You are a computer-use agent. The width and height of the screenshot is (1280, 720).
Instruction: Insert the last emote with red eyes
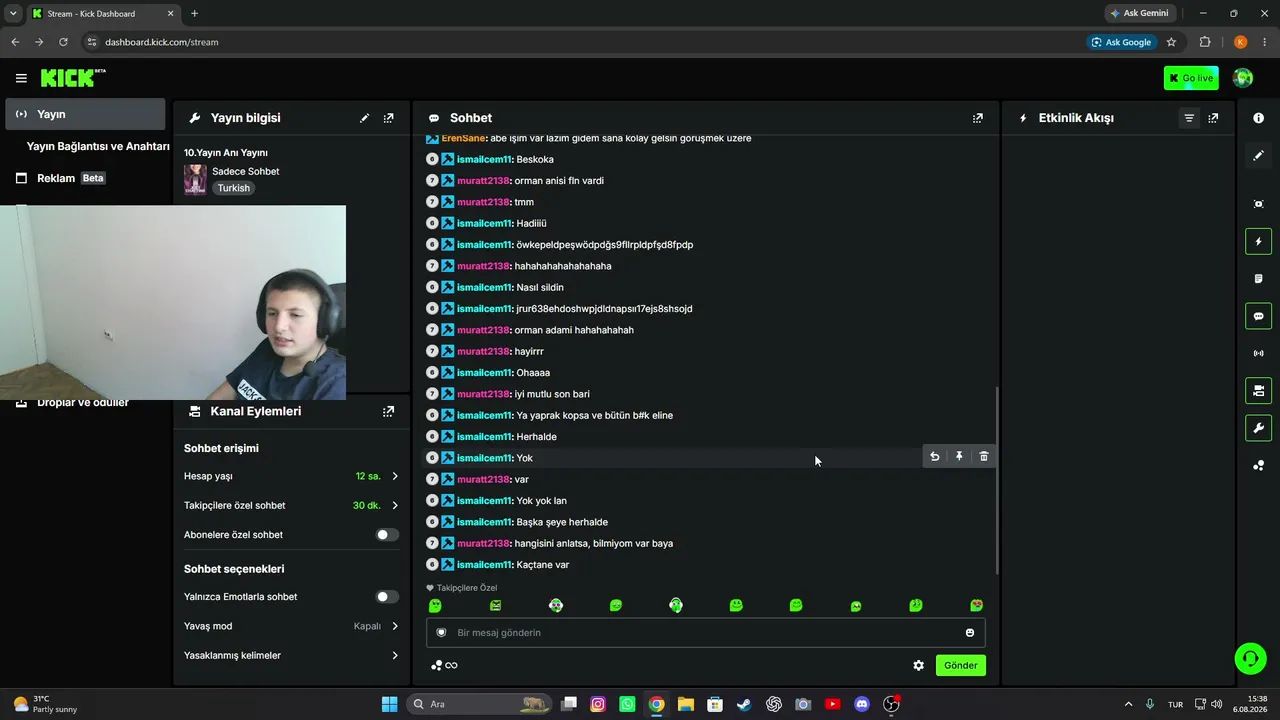[976, 605]
